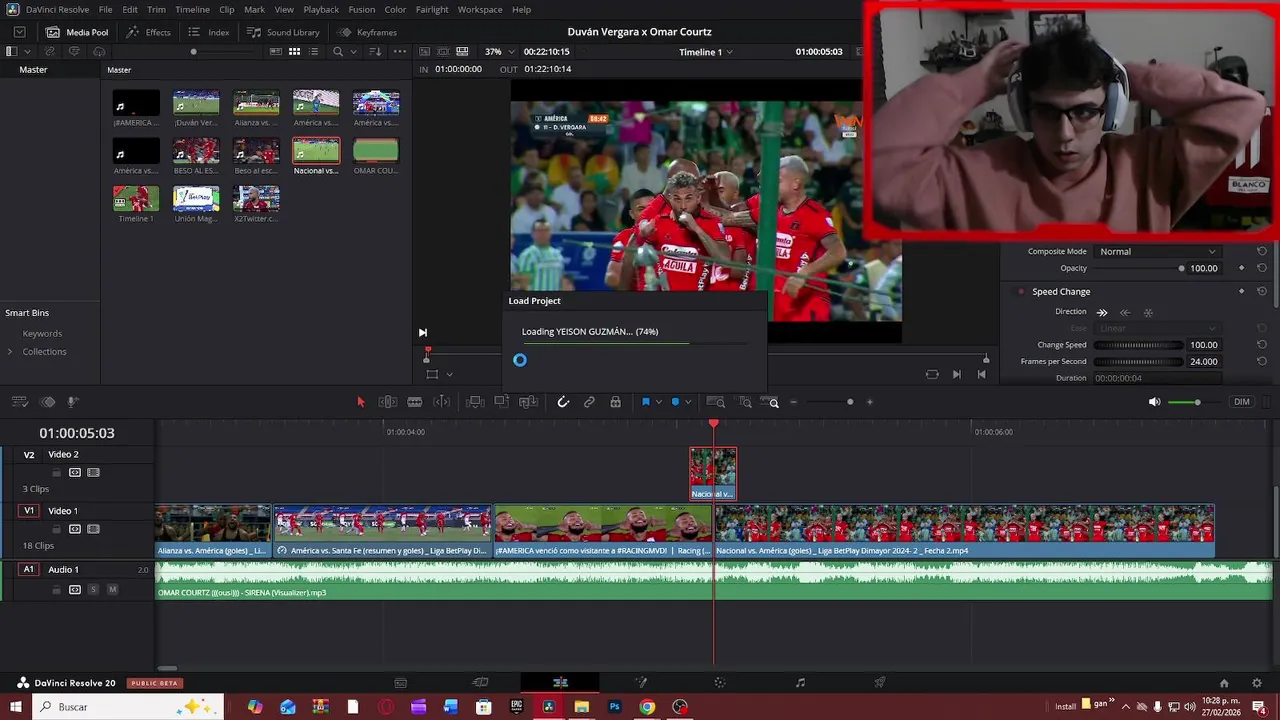
Task: Select the arrow Selection Mode tool
Action: [x=361, y=402]
